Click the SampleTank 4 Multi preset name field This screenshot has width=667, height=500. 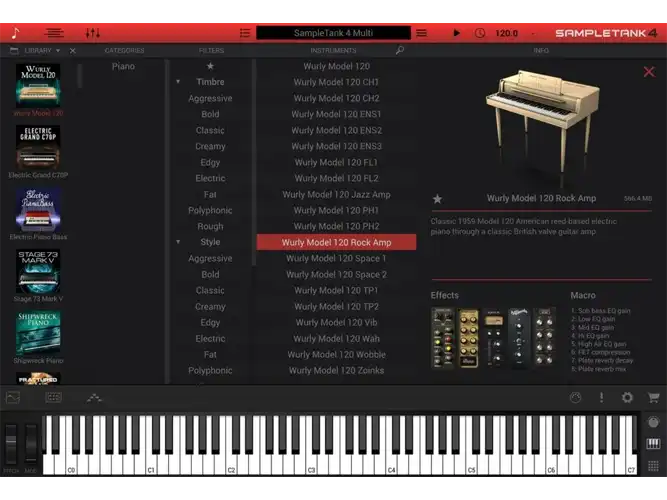[334, 33]
